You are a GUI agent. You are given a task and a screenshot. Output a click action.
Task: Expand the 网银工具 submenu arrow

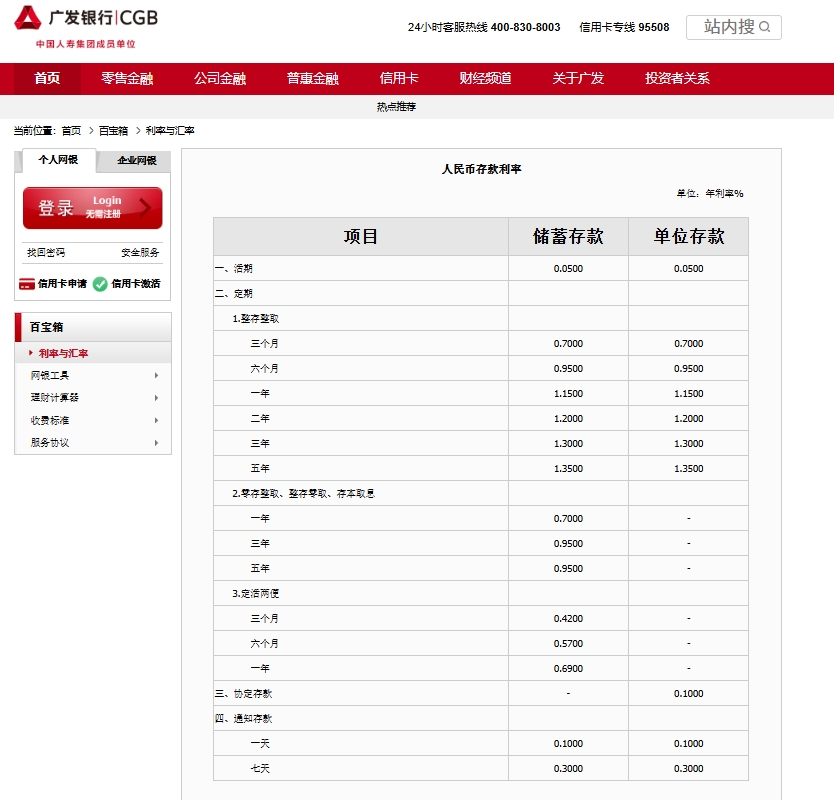156,376
